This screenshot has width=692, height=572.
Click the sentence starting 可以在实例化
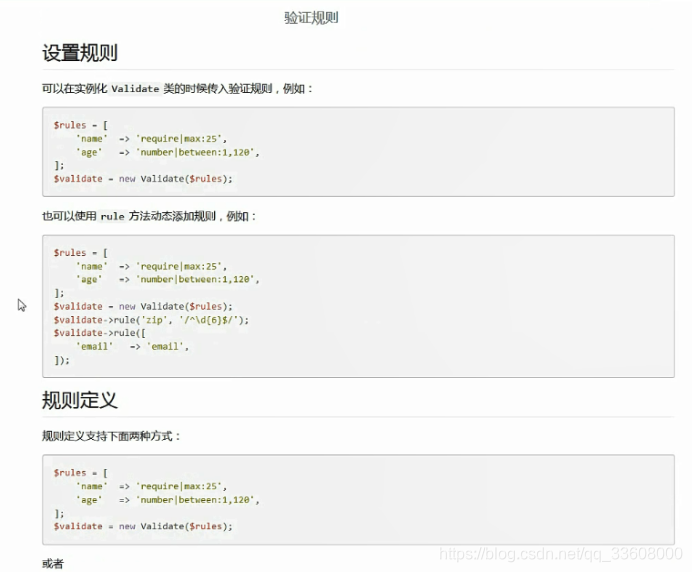(x=177, y=89)
